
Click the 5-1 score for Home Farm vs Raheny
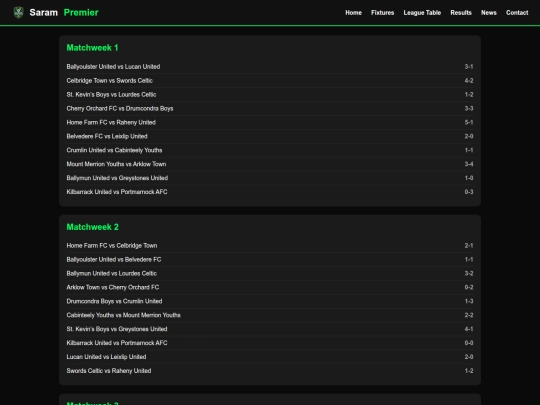pos(469,122)
